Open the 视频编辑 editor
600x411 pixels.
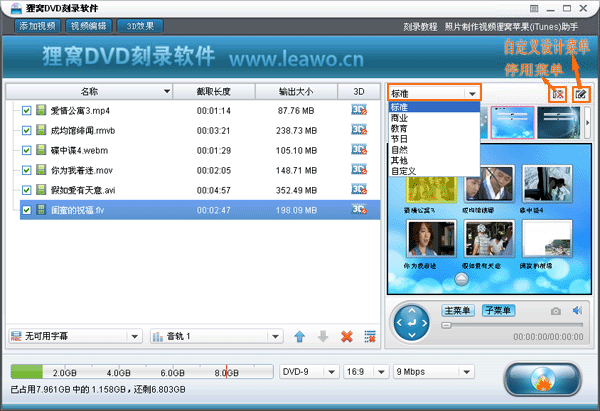point(88,26)
